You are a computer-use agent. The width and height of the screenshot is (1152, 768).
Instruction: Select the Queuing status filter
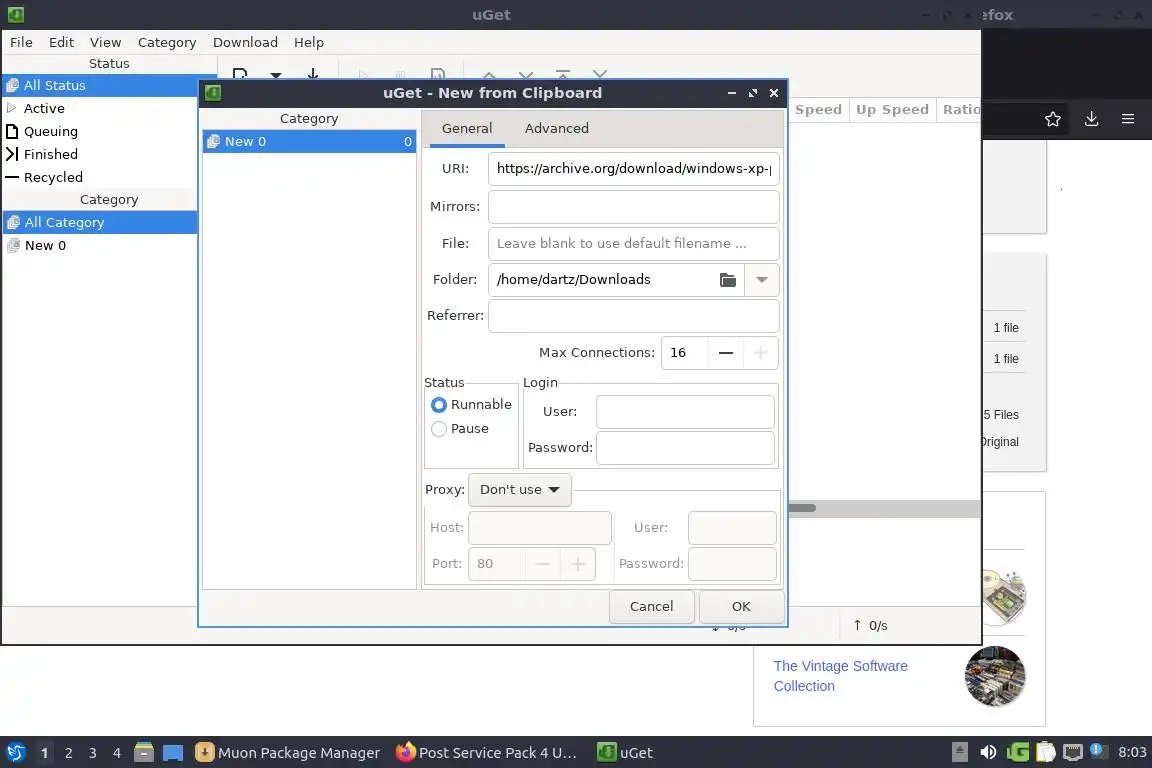point(100,132)
